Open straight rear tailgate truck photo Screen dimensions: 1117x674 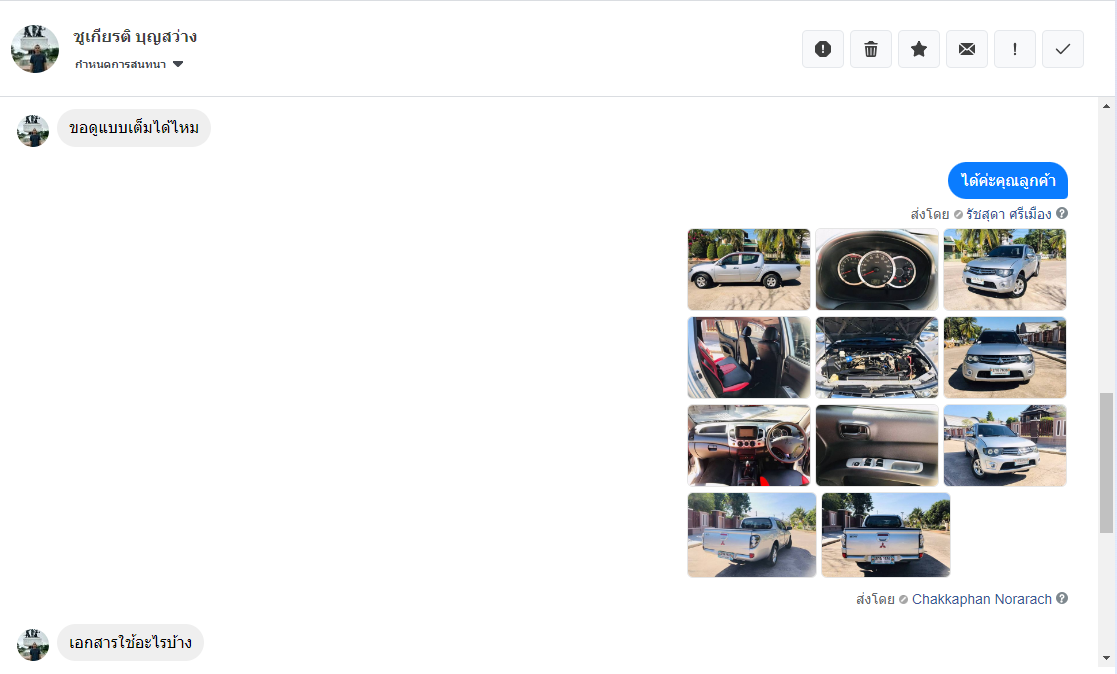885,535
